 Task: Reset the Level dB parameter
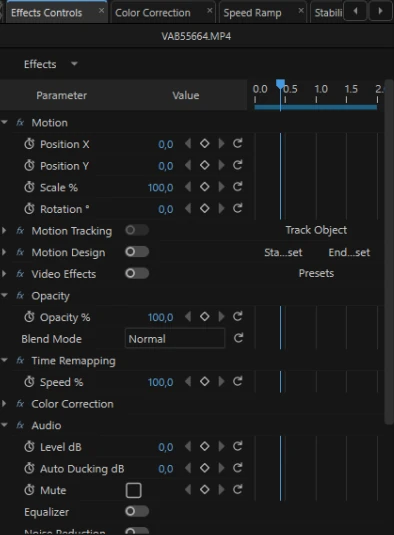238,446
